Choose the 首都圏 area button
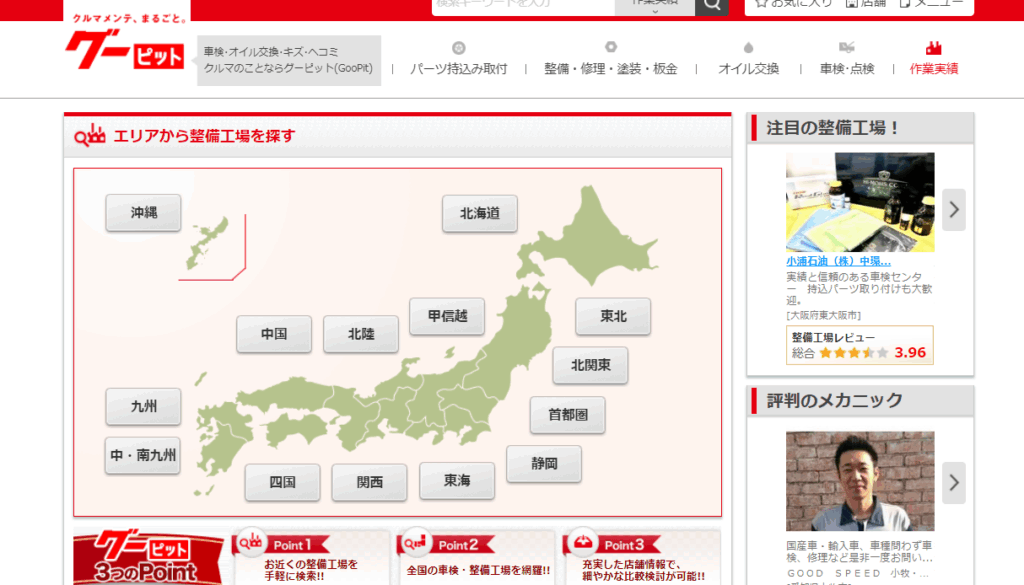1024x585 pixels. click(x=567, y=415)
